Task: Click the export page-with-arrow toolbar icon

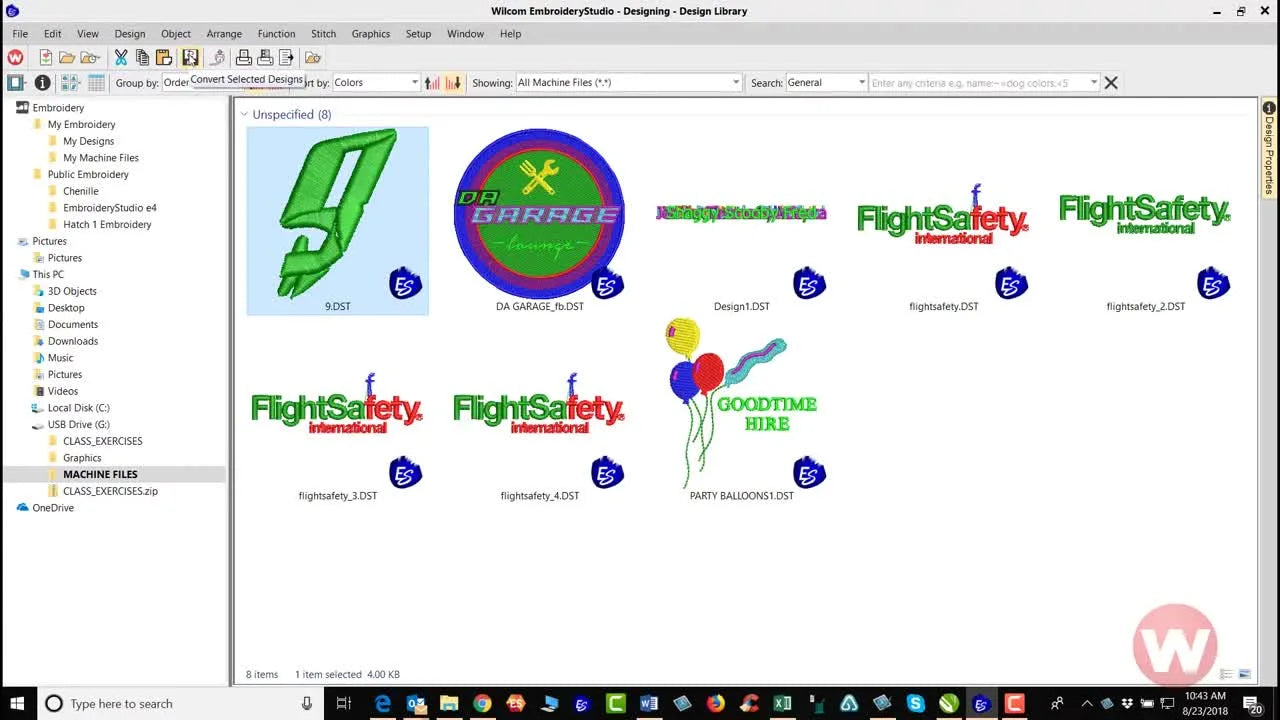Action: tap(287, 58)
